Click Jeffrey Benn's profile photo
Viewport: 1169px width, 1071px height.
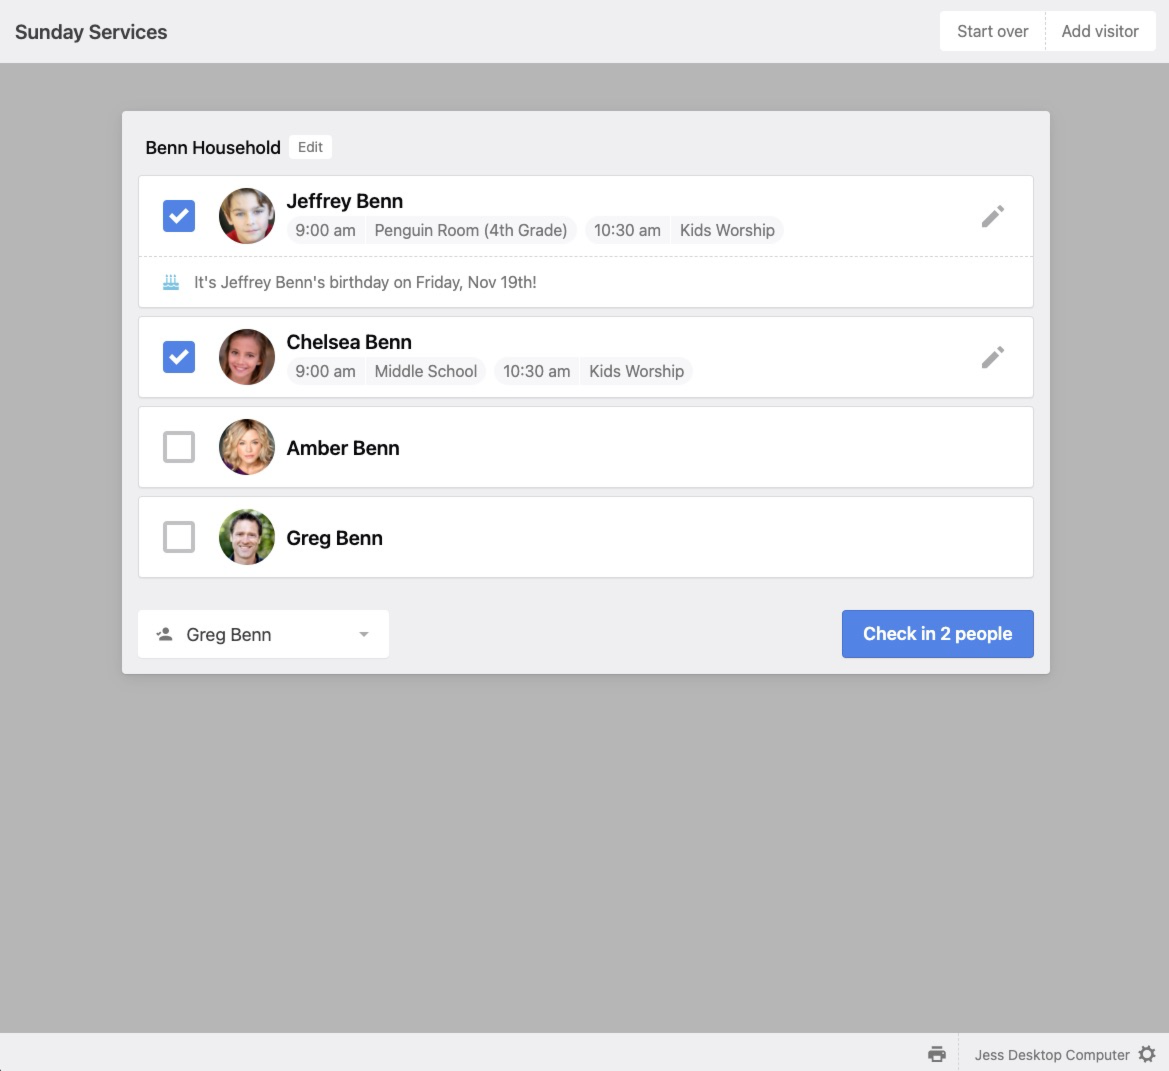point(247,216)
